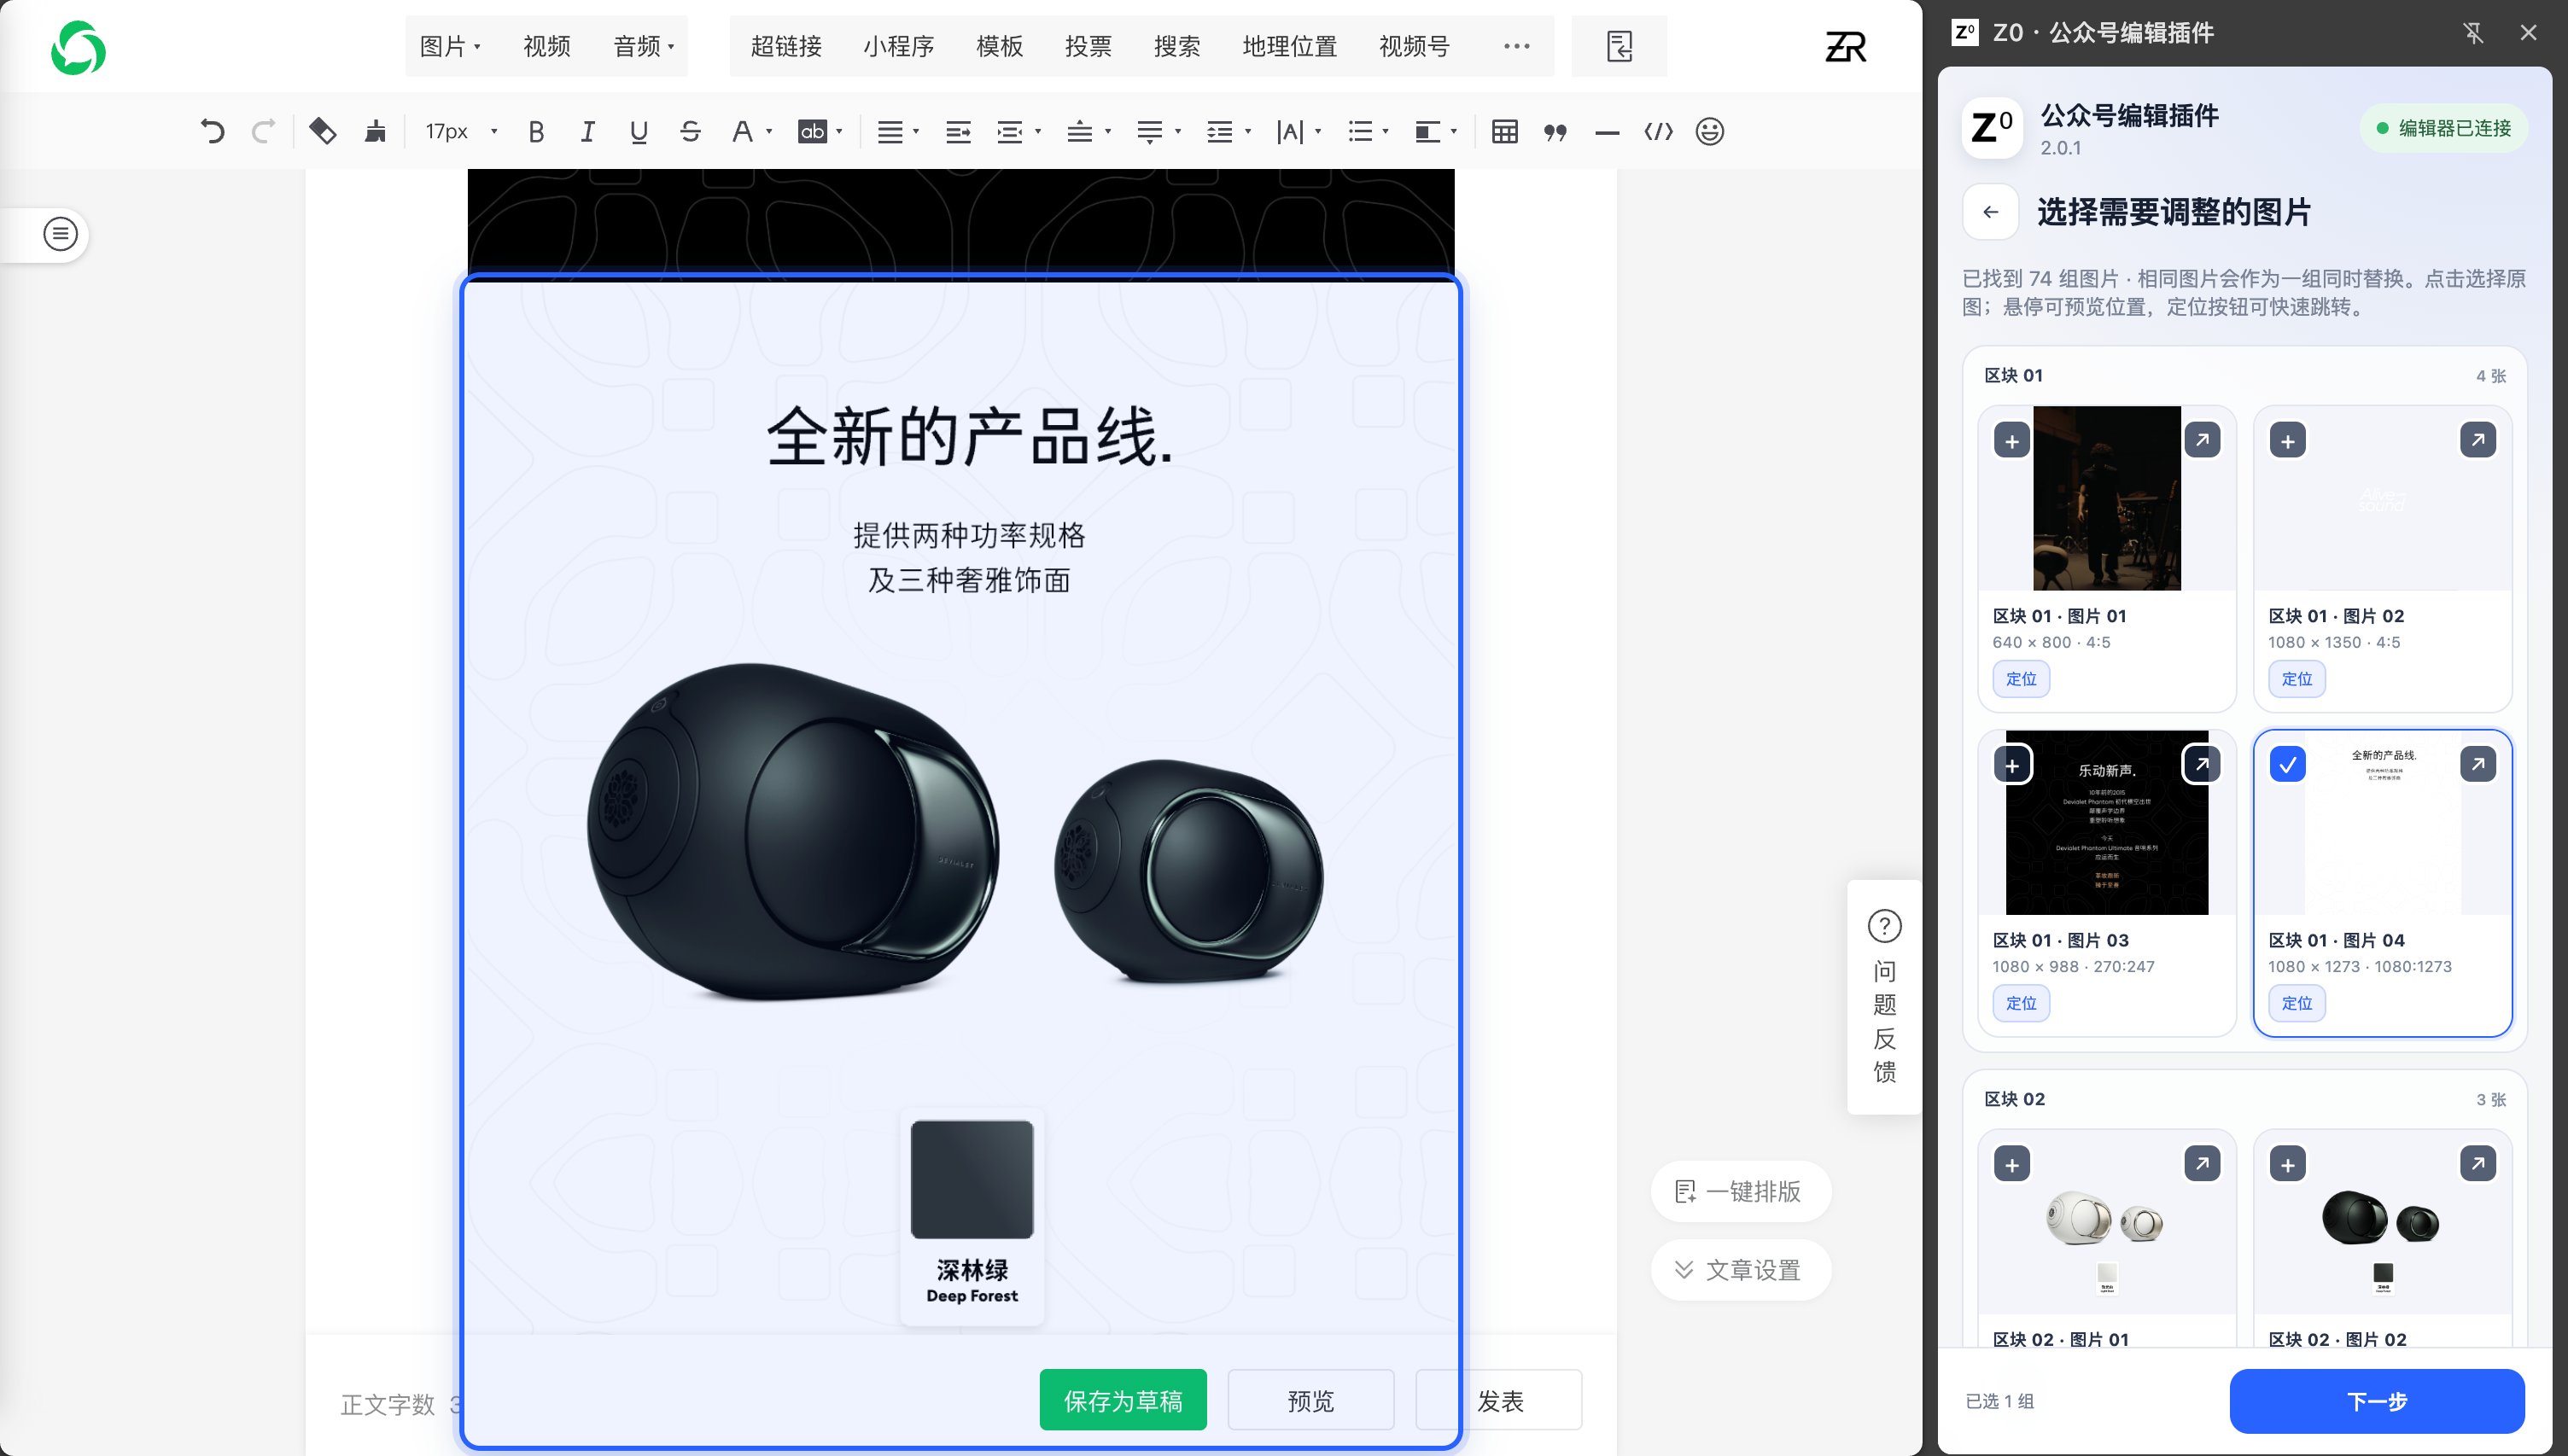Open the code view icon
Viewport: 2568px width, 1456px height.
click(x=1658, y=131)
